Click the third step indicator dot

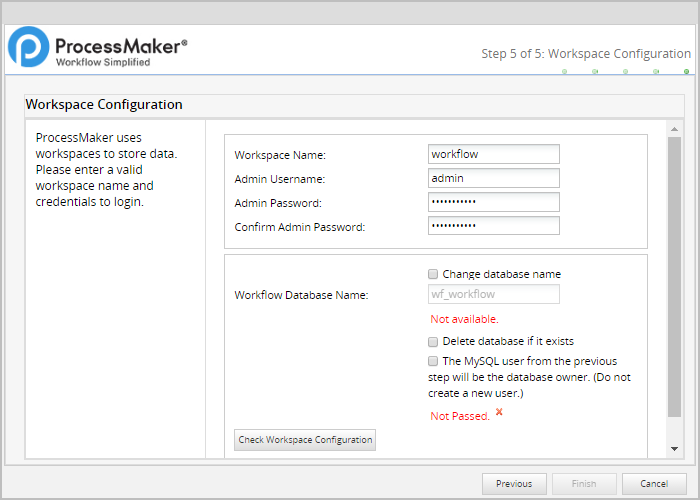click(x=625, y=72)
